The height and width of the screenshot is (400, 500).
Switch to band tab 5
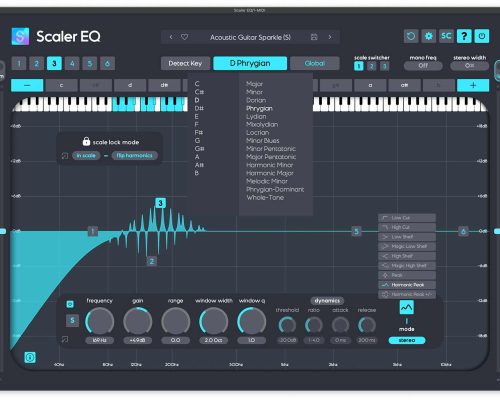(90, 63)
